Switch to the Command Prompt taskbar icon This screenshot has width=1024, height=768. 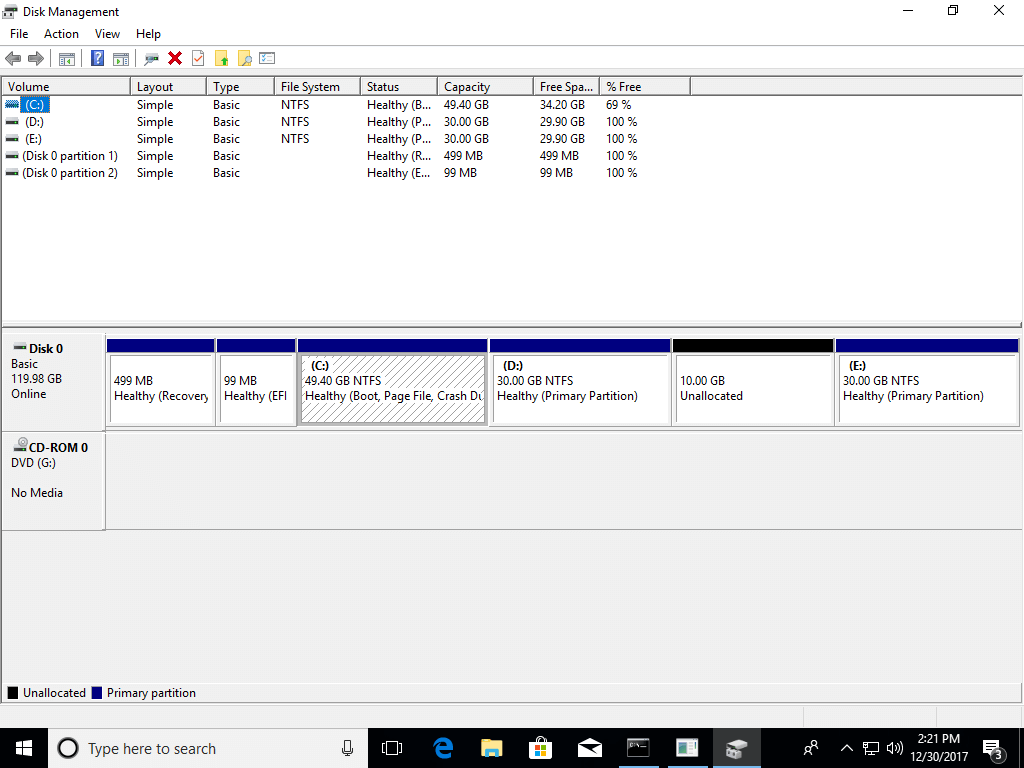click(x=638, y=748)
